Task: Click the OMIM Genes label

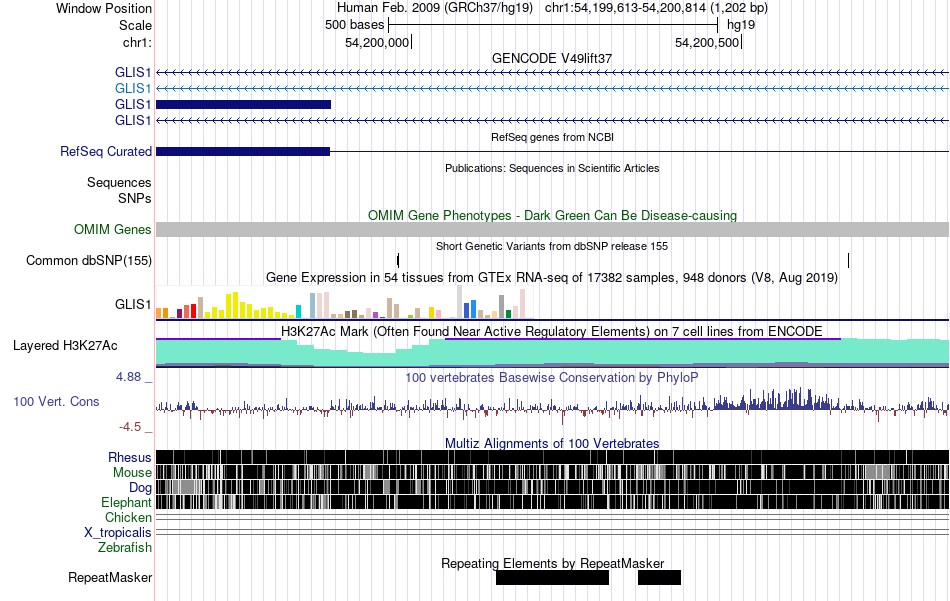Action: 113,230
